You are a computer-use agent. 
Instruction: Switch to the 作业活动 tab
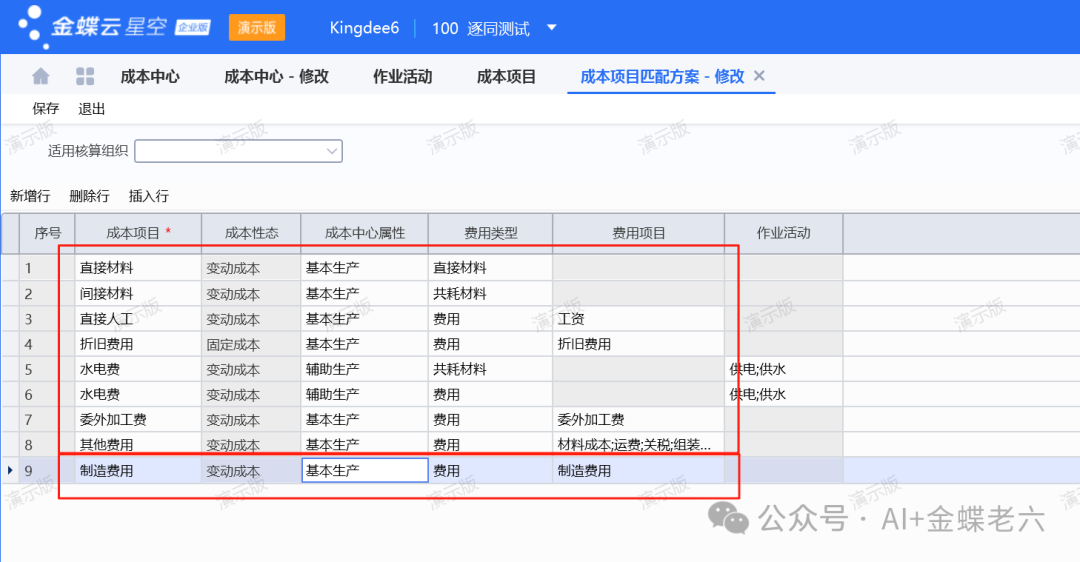(x=402, y=77)
